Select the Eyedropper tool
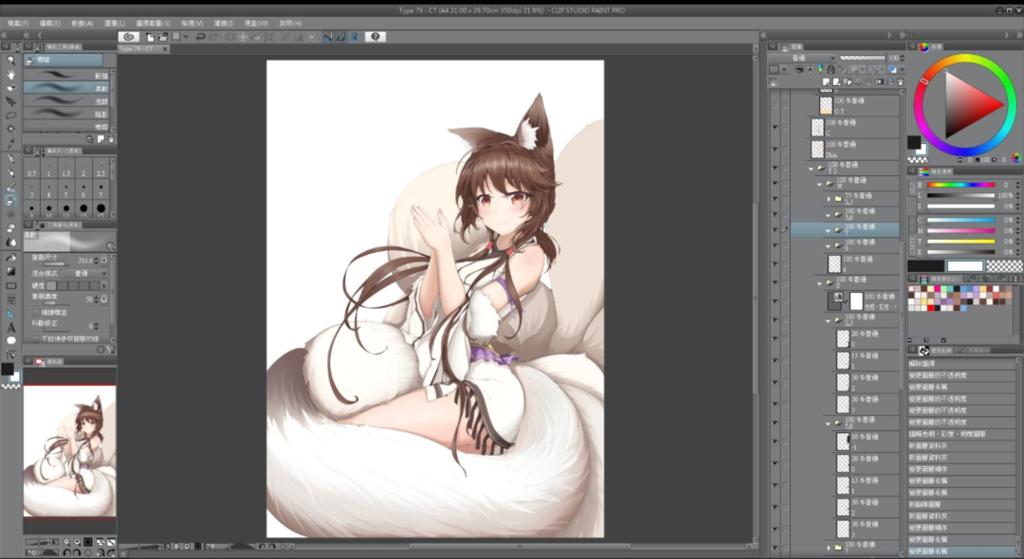1024x559 pixels. coord(10,142)
